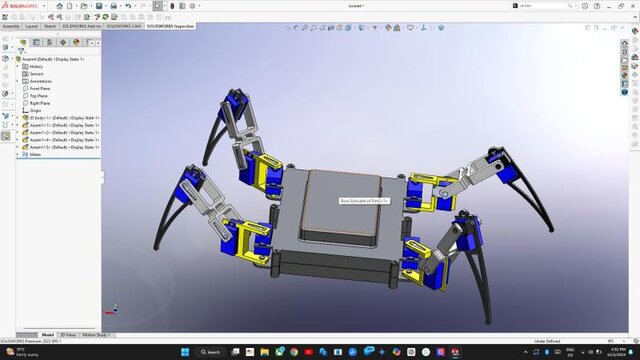Expand the Assem1<1> subassembly node

[x=18, y=125]
